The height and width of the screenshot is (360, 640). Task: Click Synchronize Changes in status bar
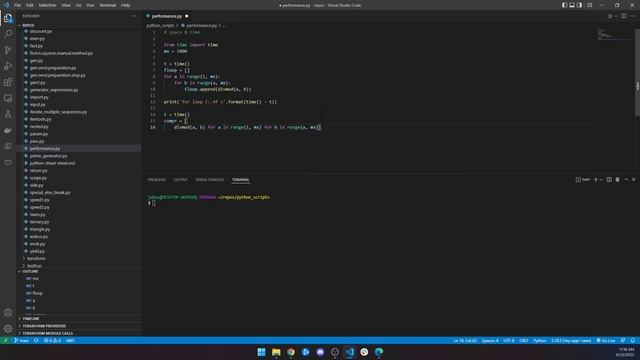click(36, 340)
